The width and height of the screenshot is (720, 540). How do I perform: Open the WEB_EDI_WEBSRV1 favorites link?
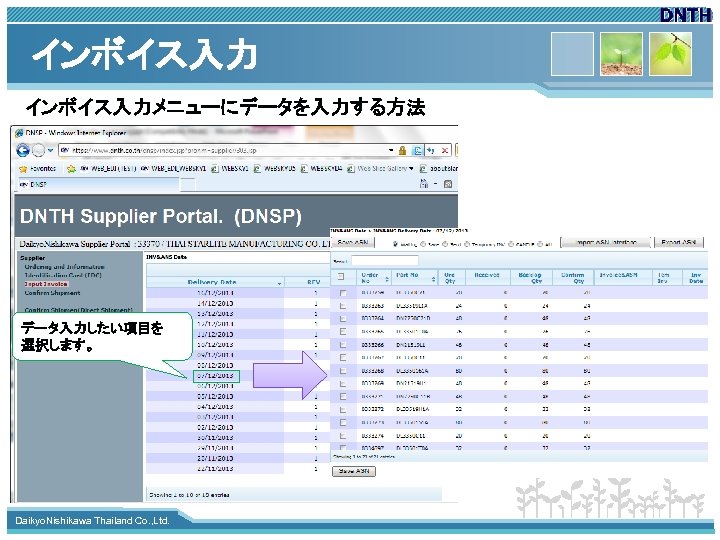(x=174, y=169)
